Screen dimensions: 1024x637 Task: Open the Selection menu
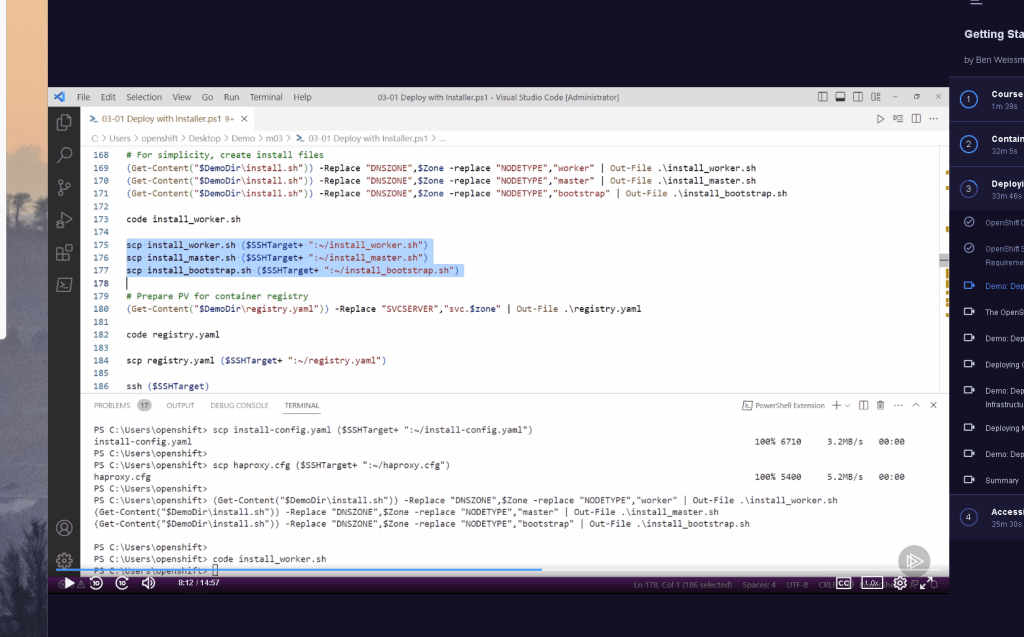pyautogui.click(x=144, y=97)
